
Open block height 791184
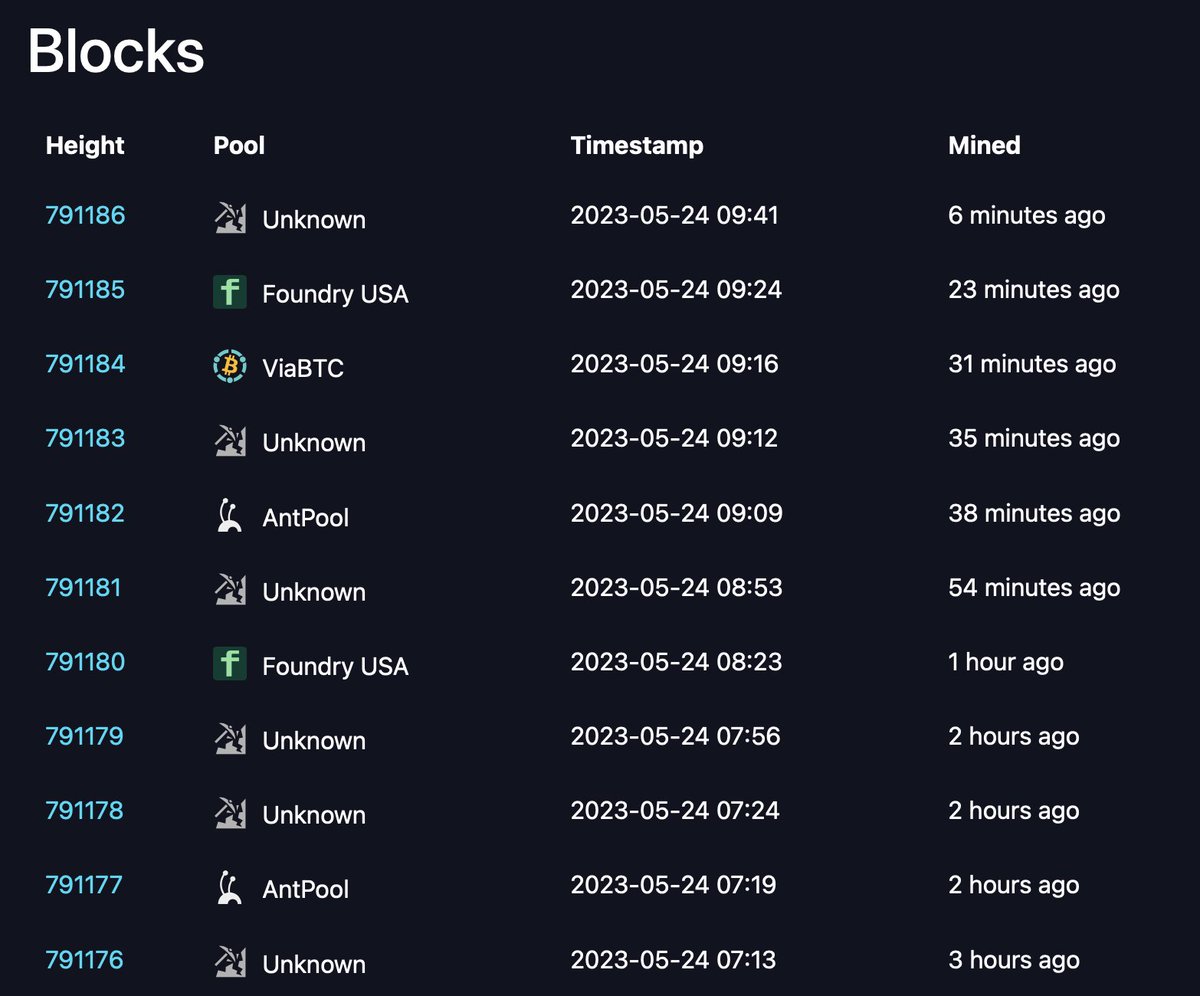click(85, 364)
